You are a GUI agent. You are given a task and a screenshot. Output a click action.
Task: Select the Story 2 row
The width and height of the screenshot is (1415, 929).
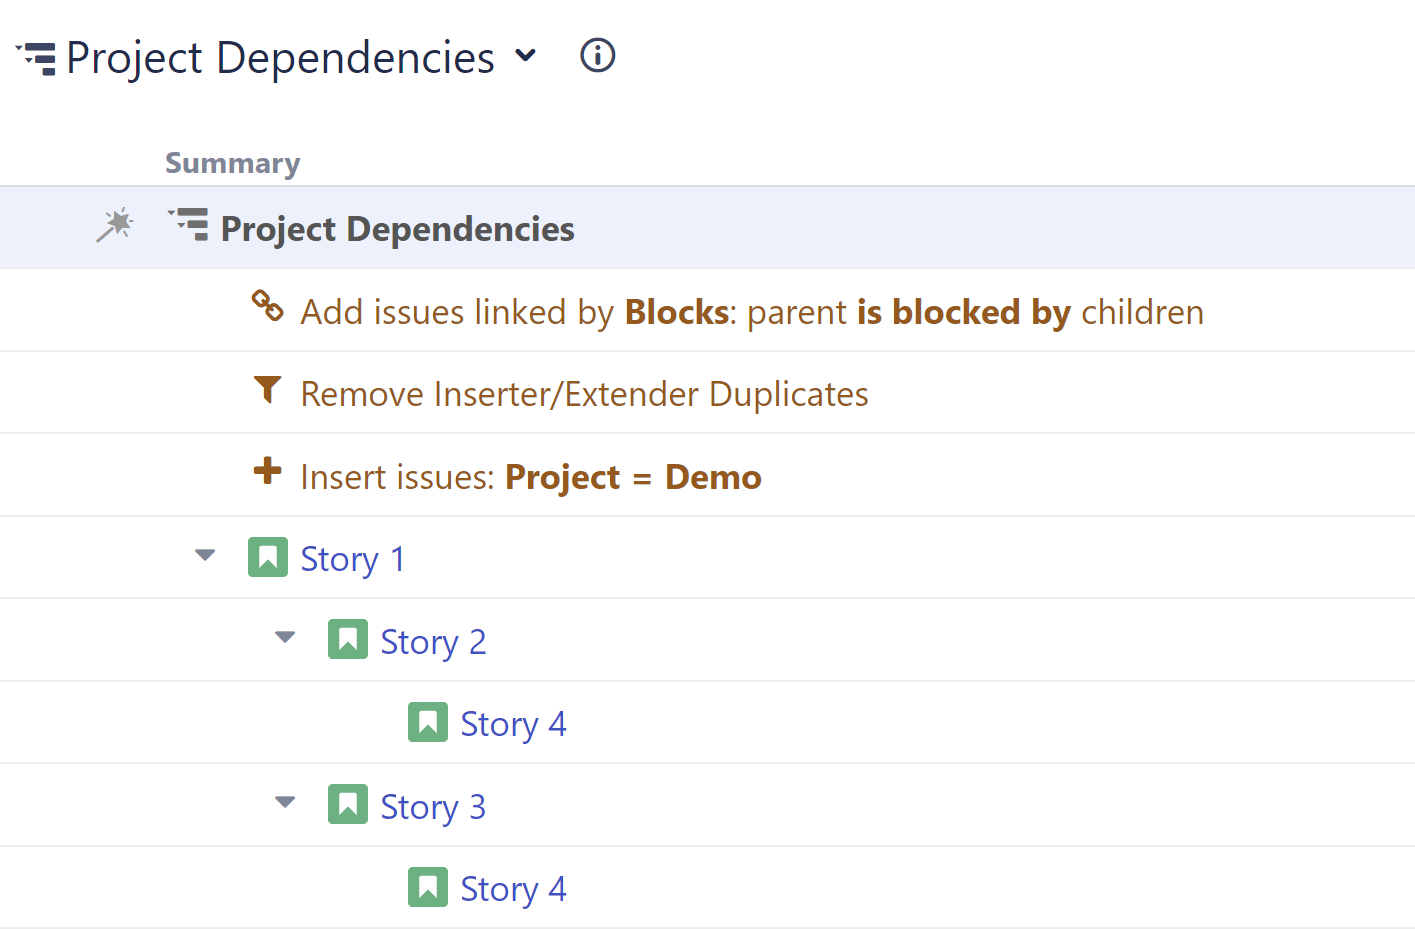[x=432, y=640]
